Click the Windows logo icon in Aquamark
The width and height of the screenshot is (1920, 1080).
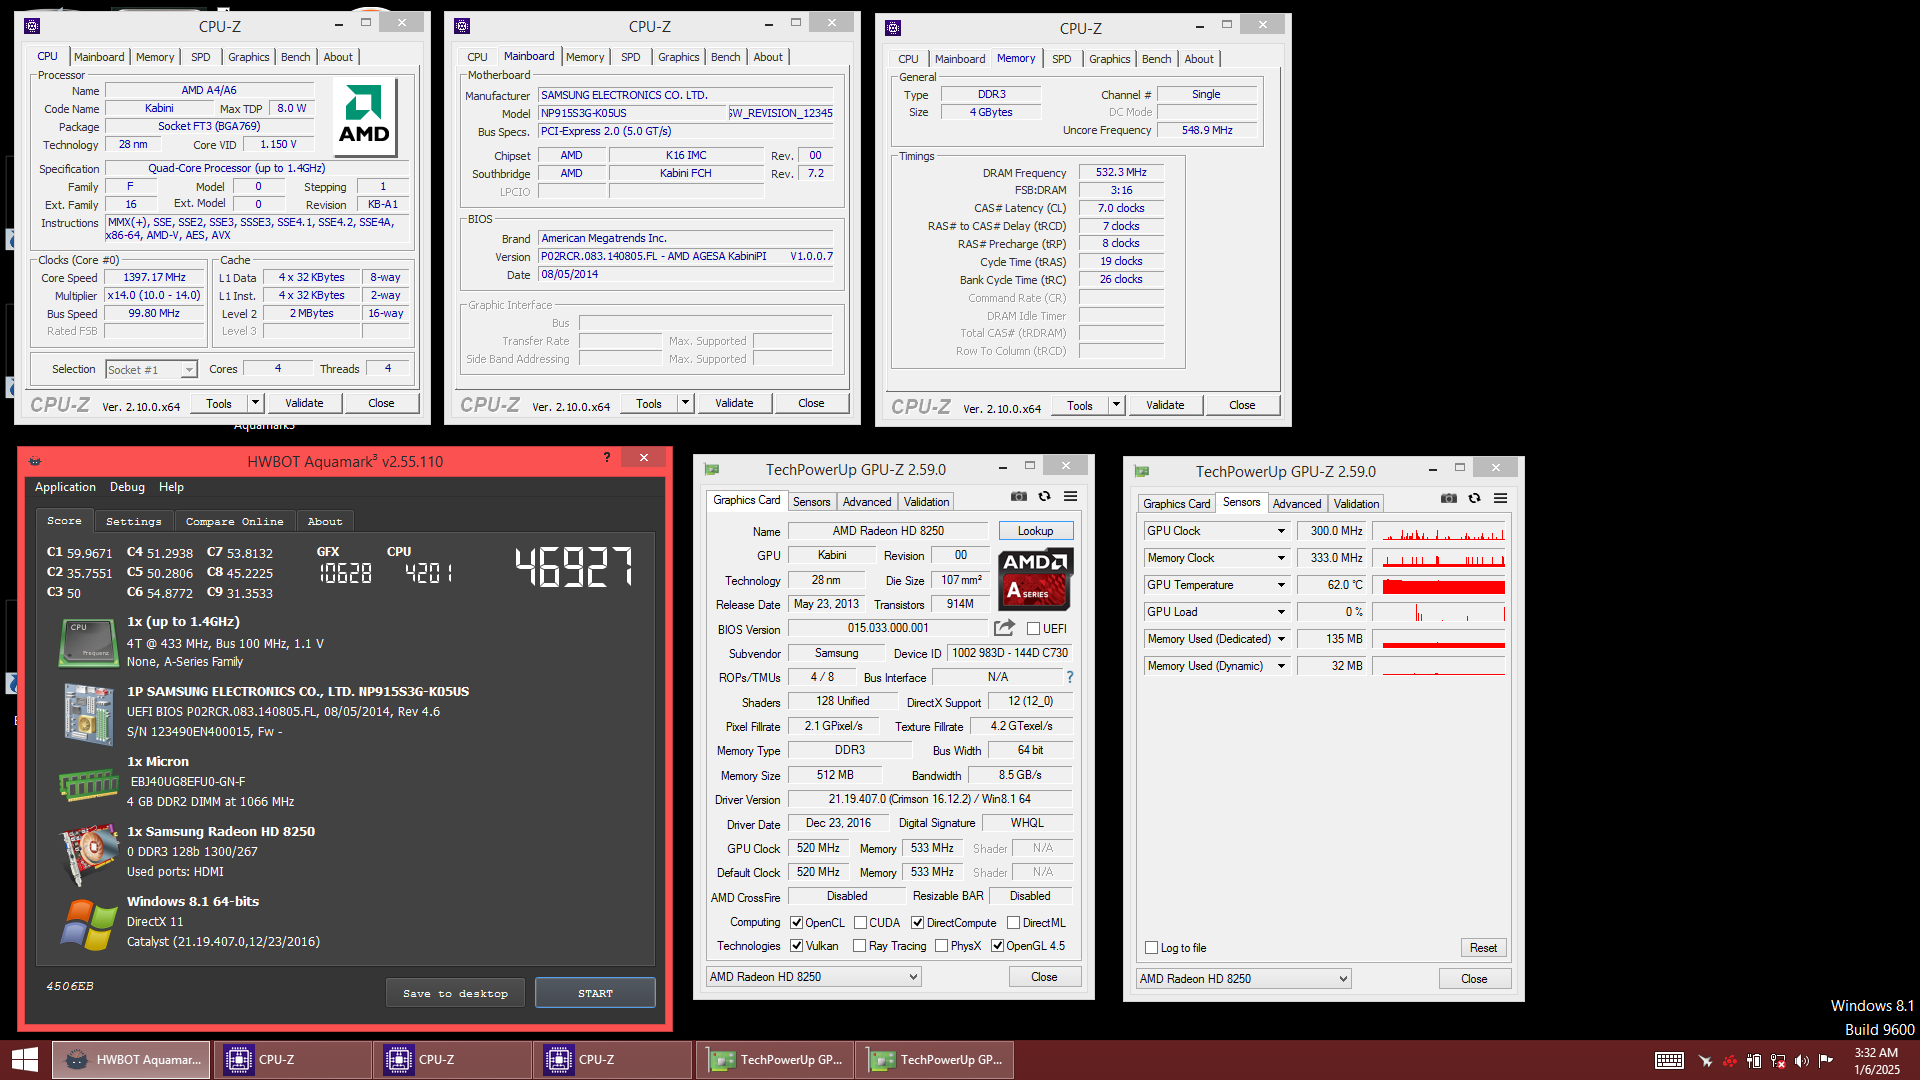click(88, 925)
